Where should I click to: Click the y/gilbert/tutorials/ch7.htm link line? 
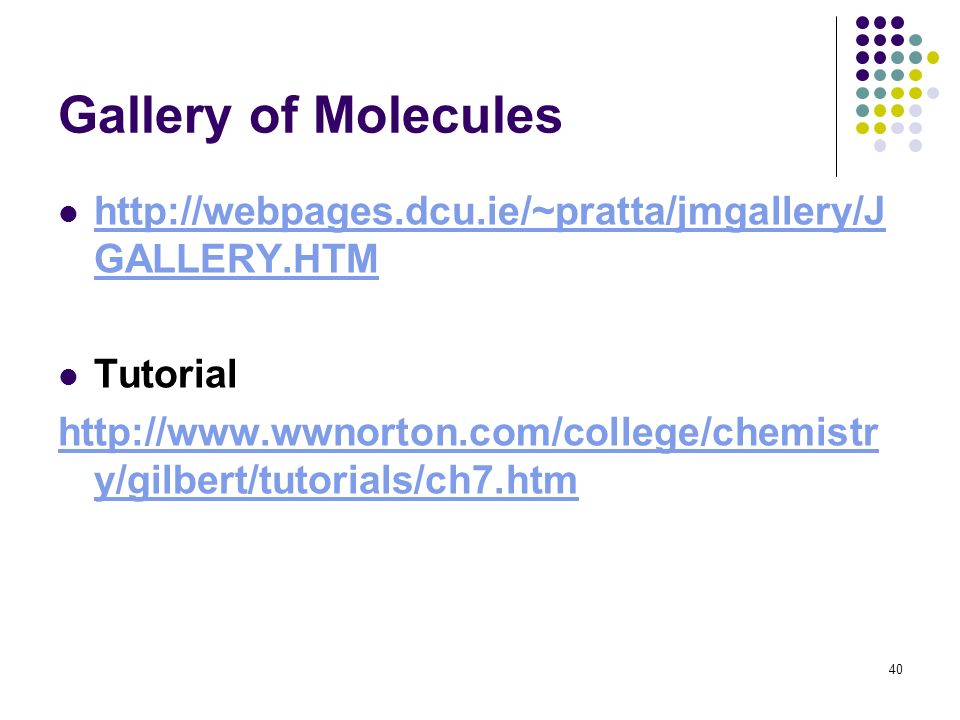pyautogui.click(x=335, y=482)
